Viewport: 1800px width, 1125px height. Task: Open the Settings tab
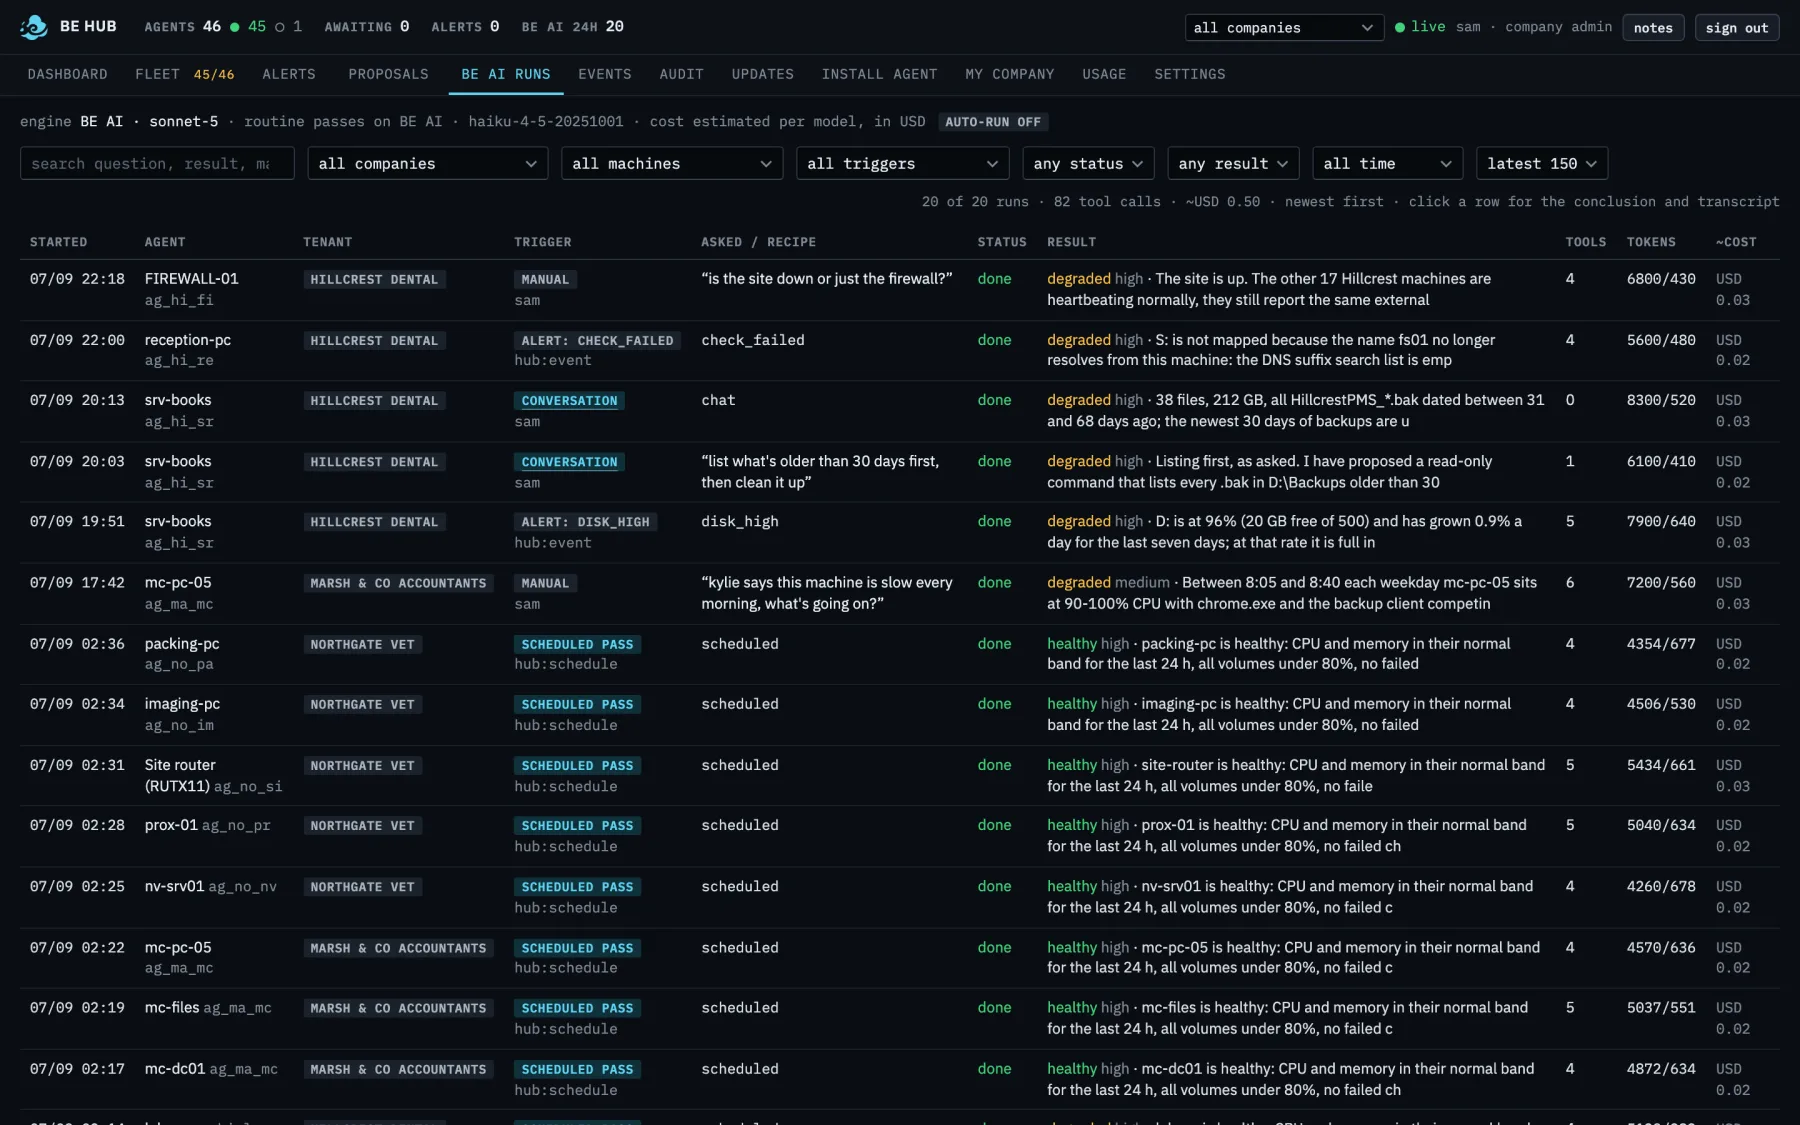coord(1189,74)
